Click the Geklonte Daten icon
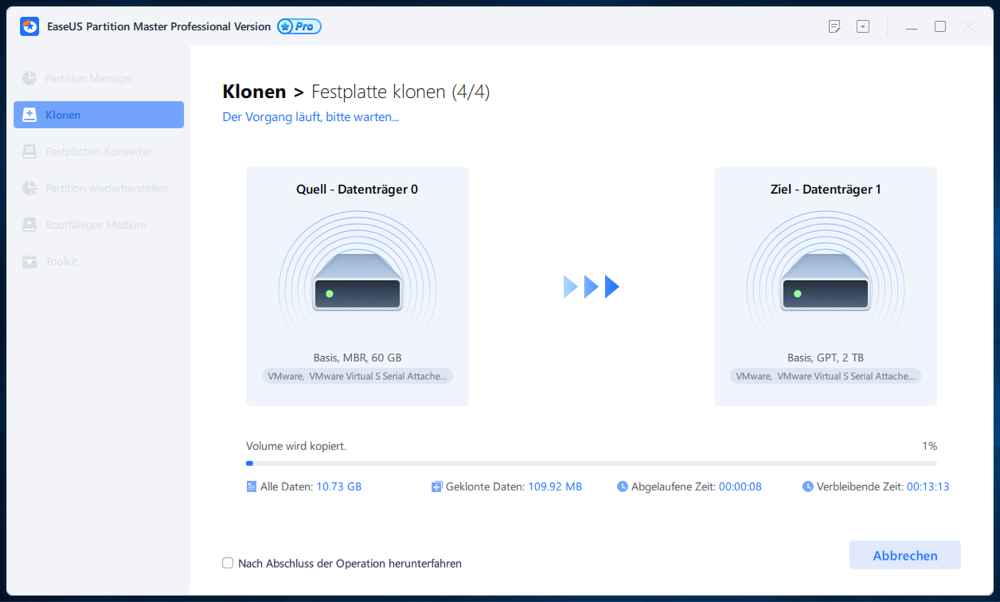 436,487
